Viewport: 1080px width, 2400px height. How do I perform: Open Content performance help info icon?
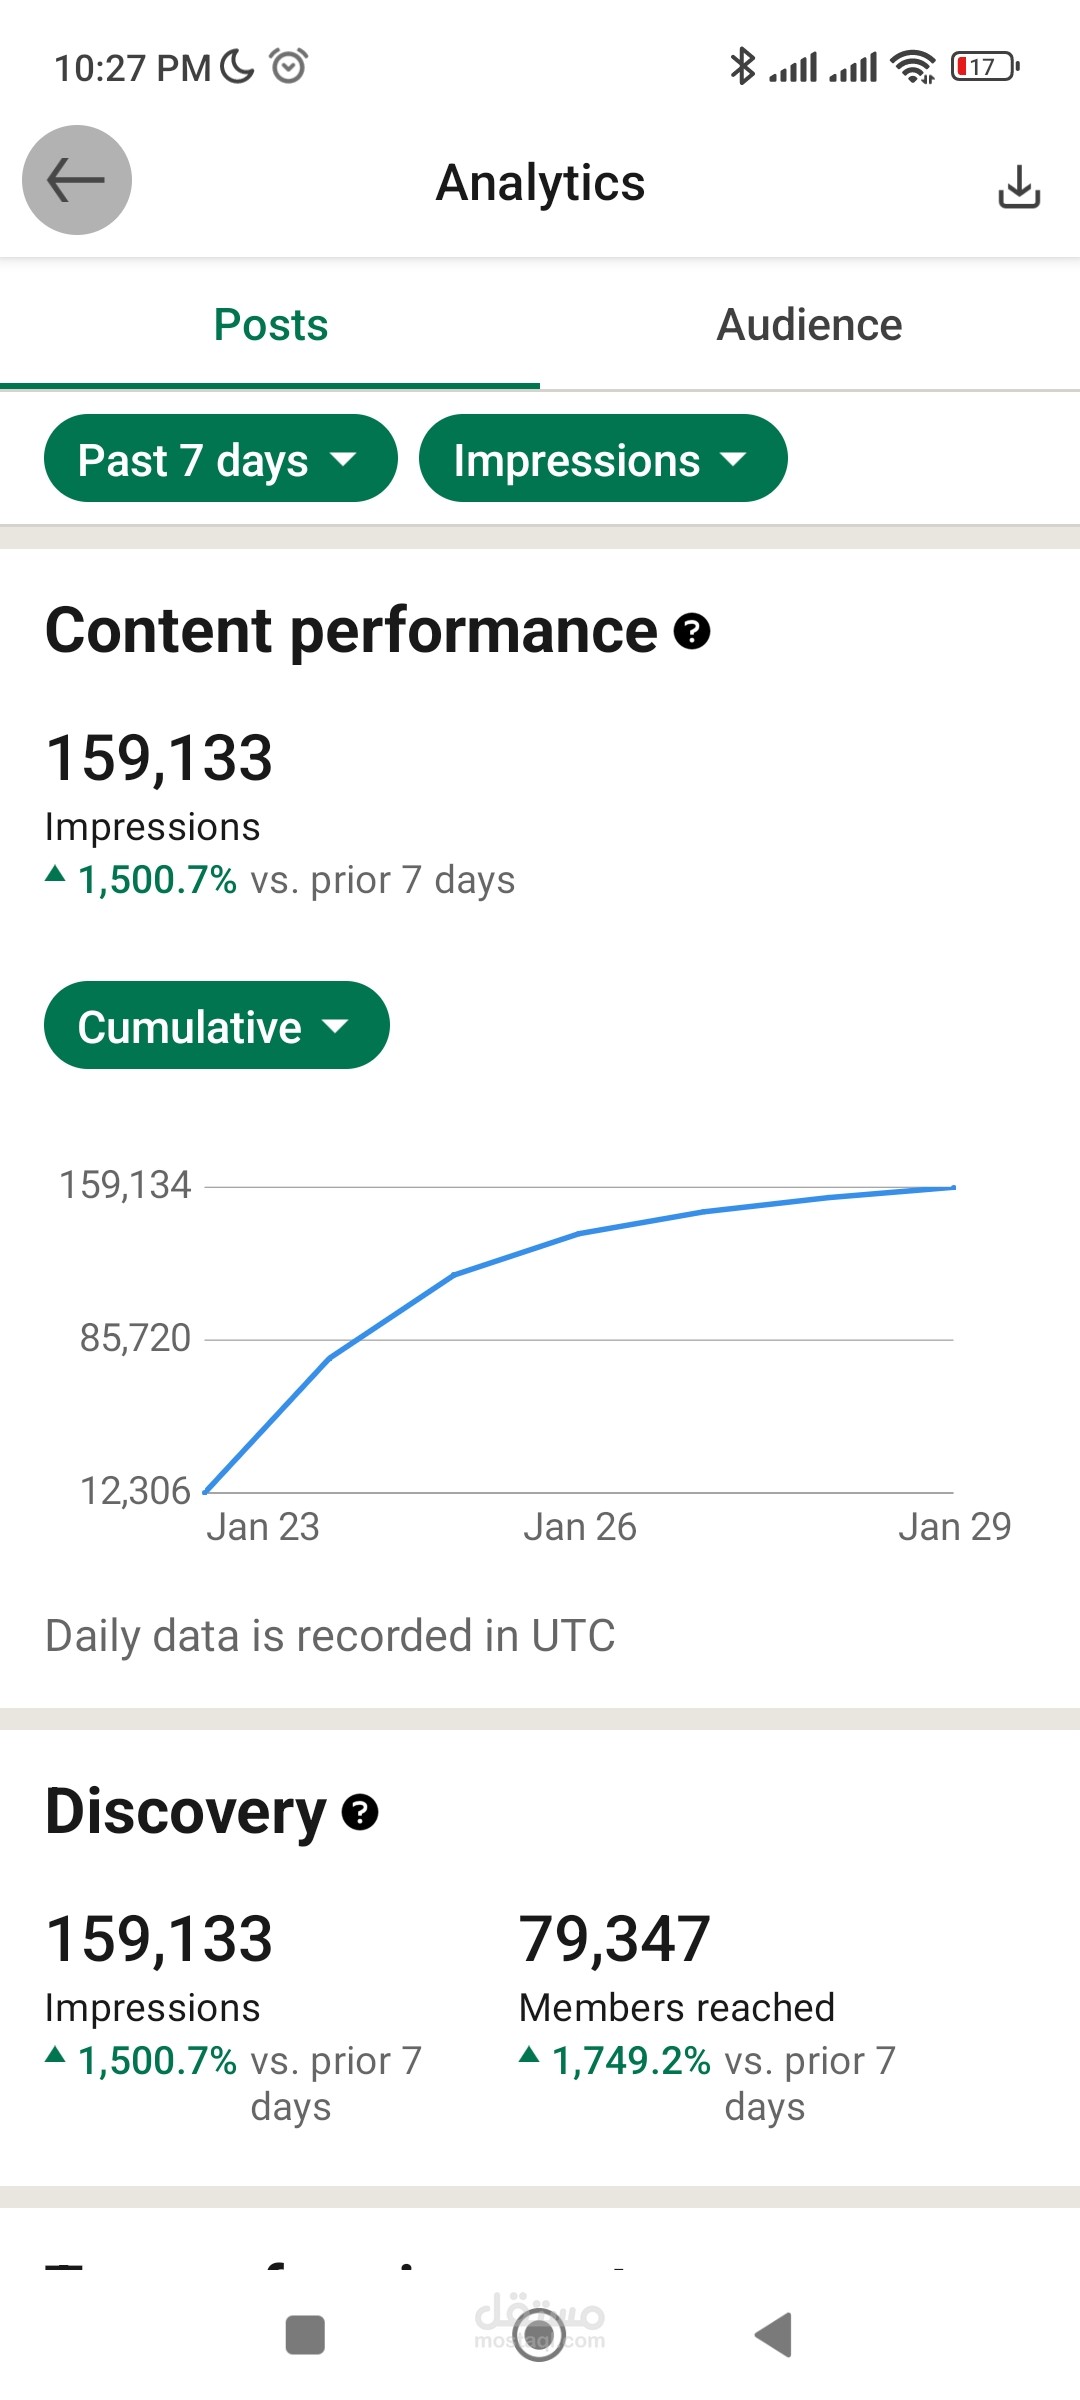pos(692,631)
